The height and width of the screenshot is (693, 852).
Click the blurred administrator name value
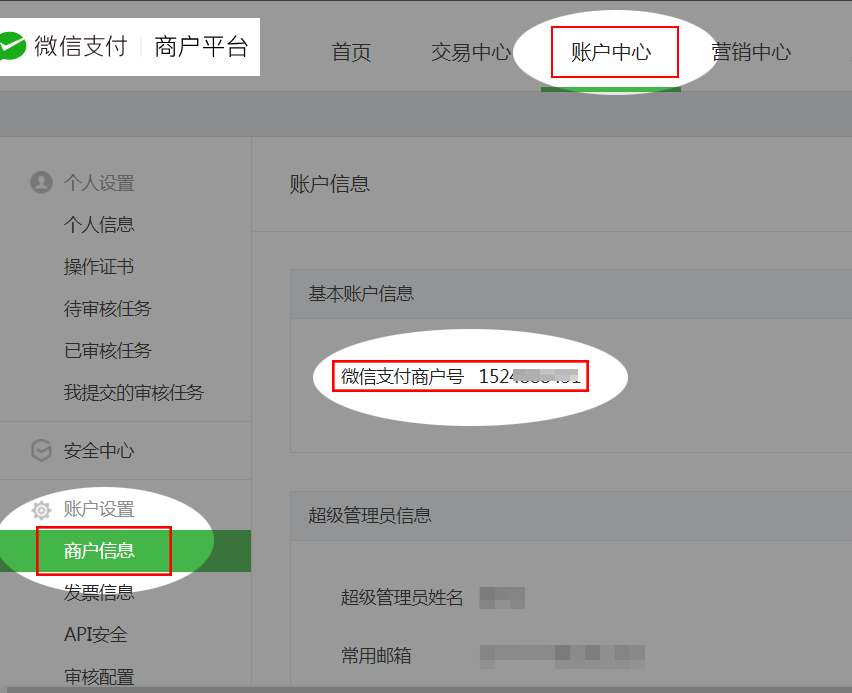tap(502, 597)
